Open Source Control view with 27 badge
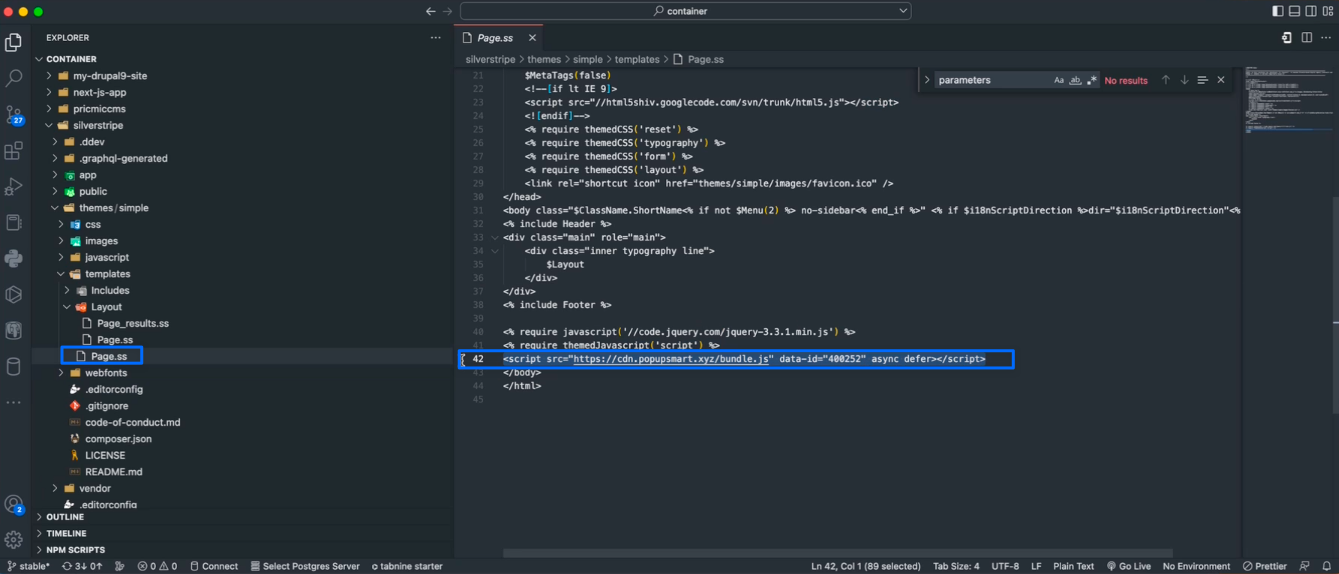 click(x=14, y=114)
